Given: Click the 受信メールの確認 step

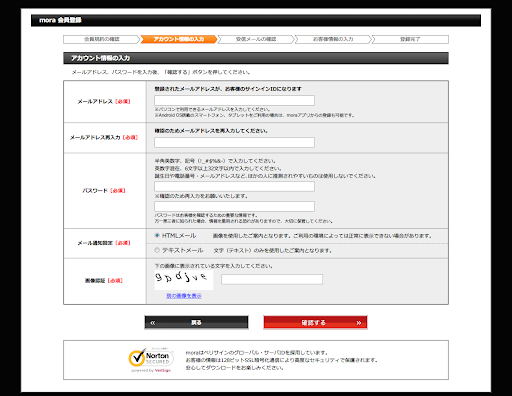Looking at the screenshot, I should [256, 39].
